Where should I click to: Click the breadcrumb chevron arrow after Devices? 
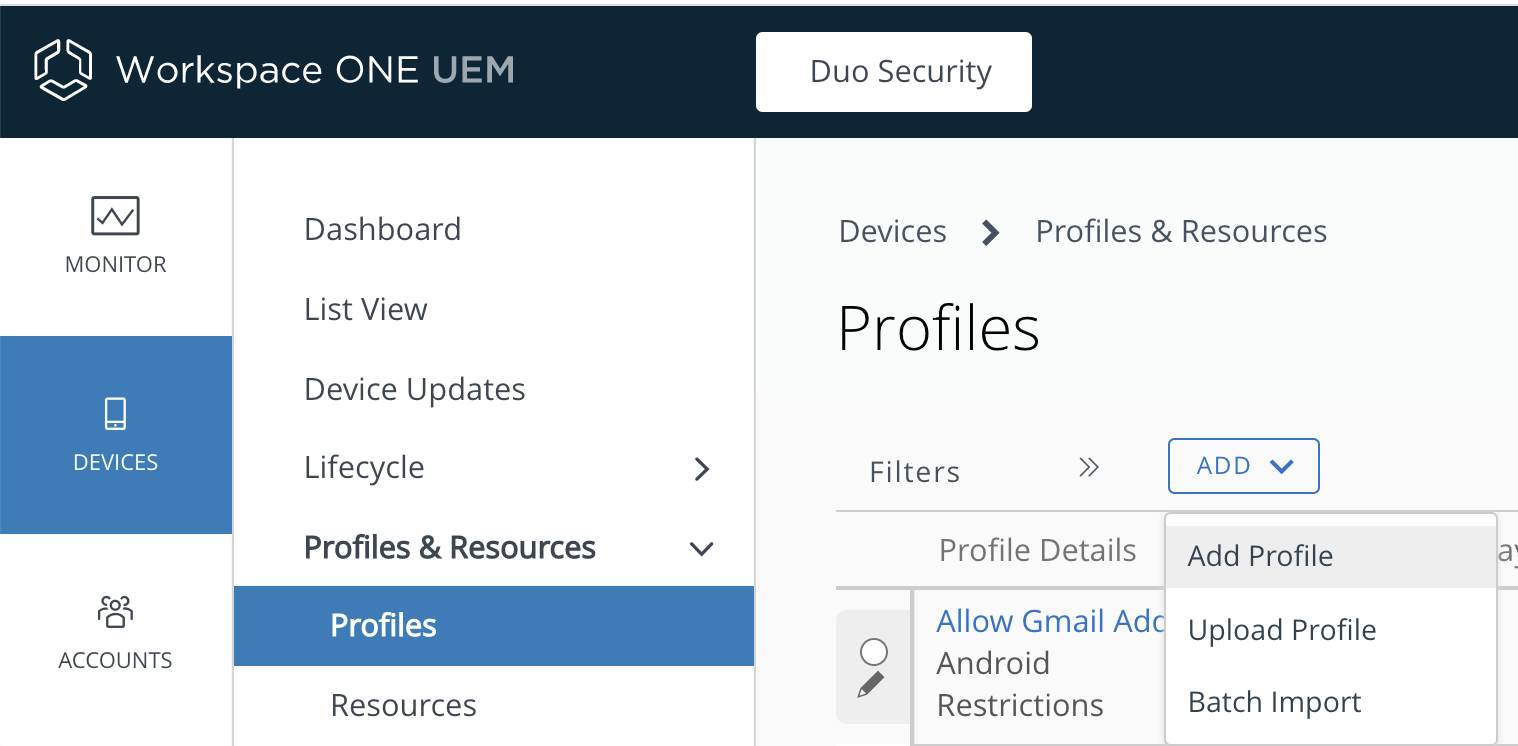pos(988,231)
